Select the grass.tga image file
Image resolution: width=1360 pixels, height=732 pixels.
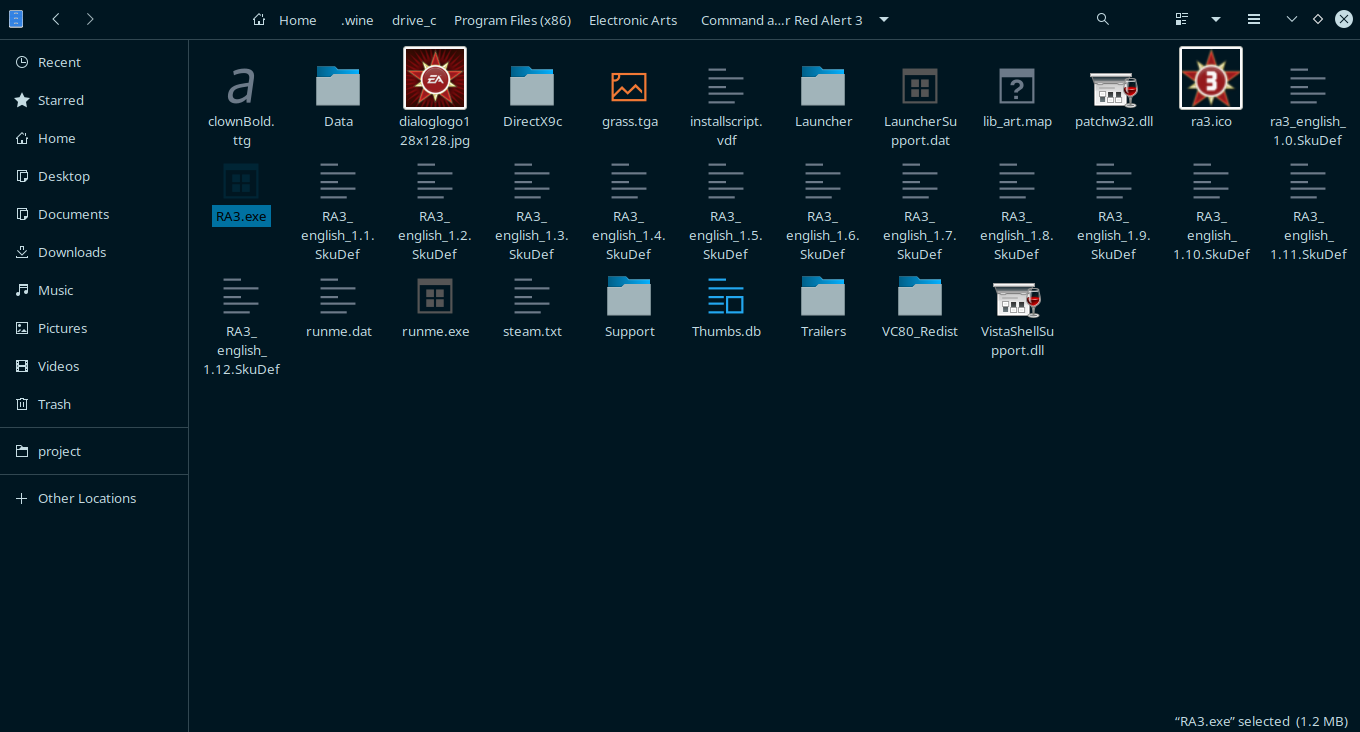[629, 86]
